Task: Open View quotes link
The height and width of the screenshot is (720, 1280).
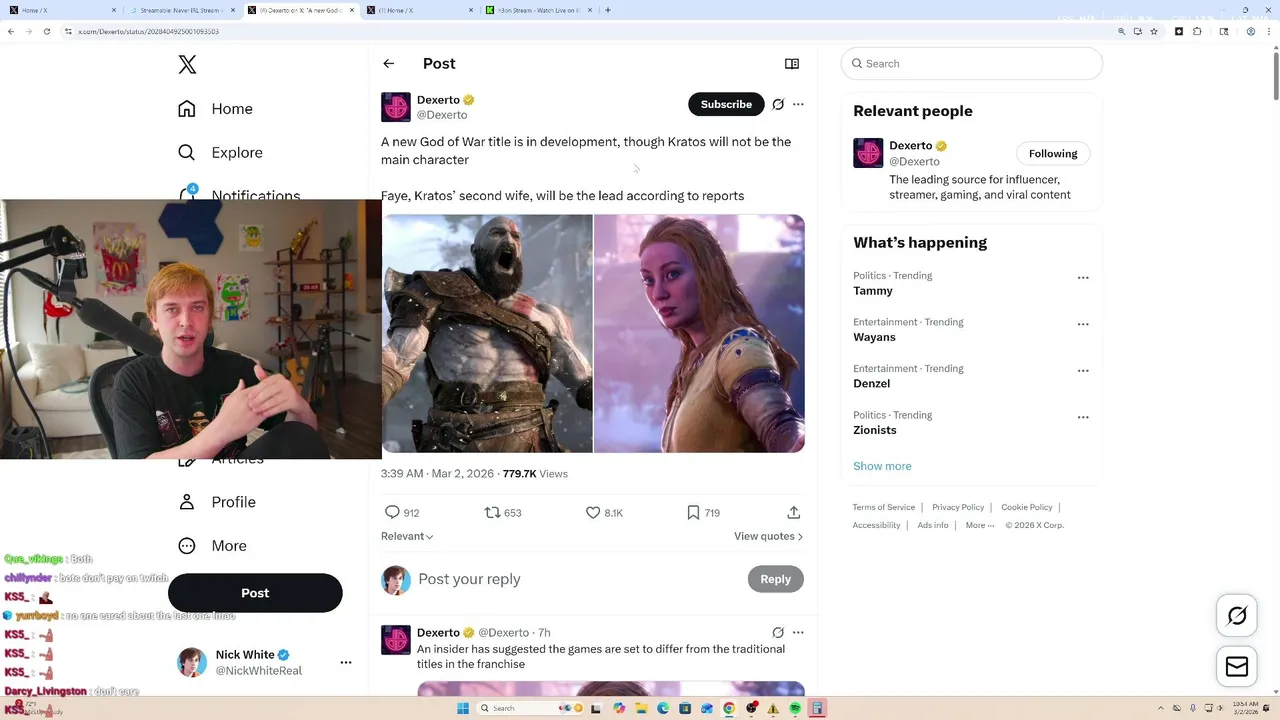Action: pos(768,536)
